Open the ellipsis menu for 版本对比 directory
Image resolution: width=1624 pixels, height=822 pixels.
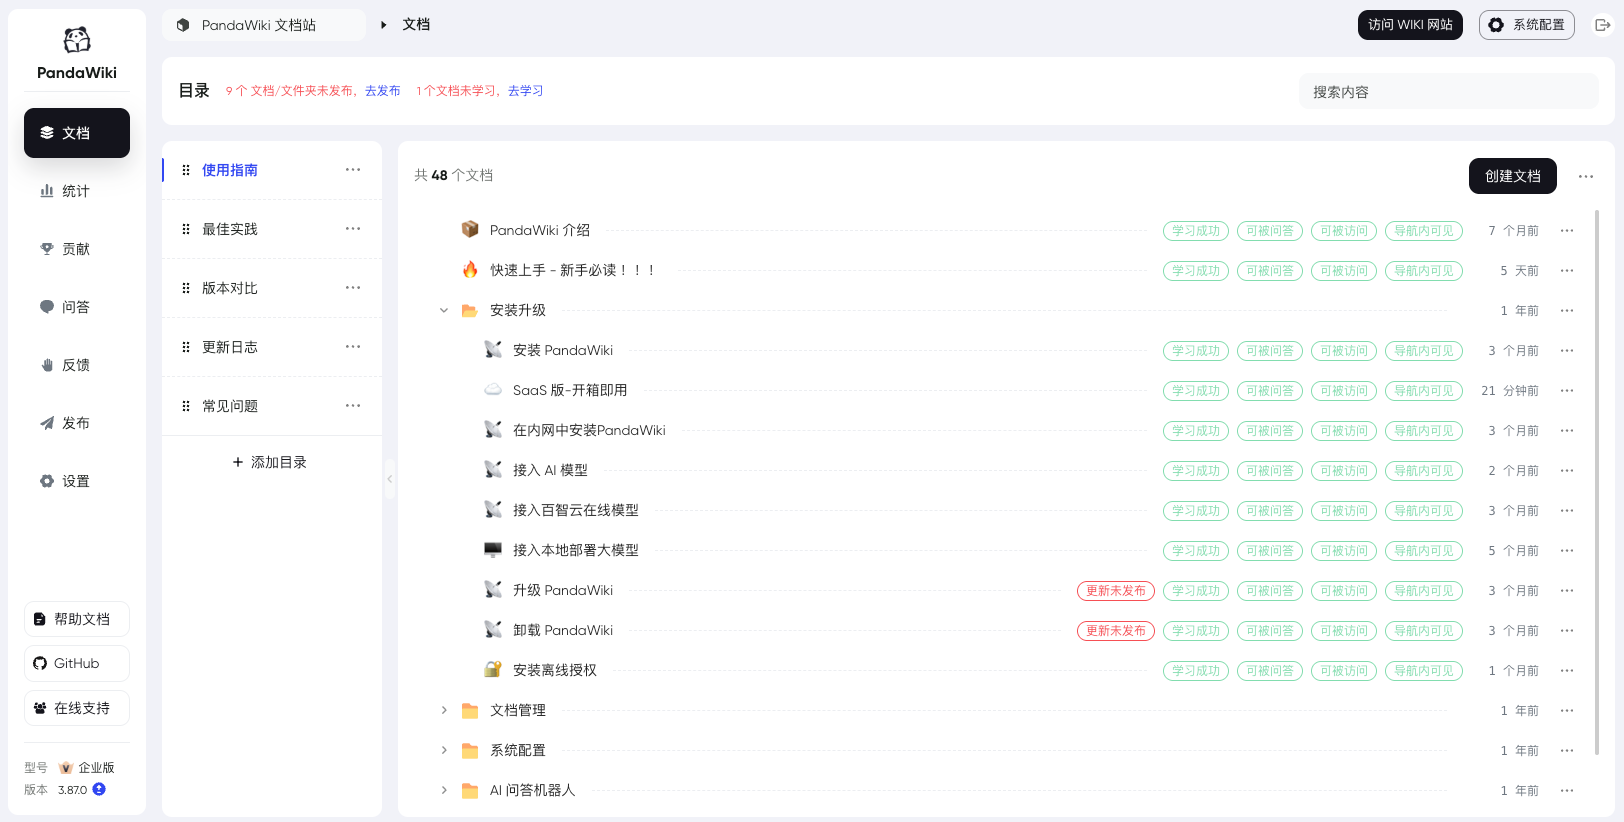coord(353,288)
